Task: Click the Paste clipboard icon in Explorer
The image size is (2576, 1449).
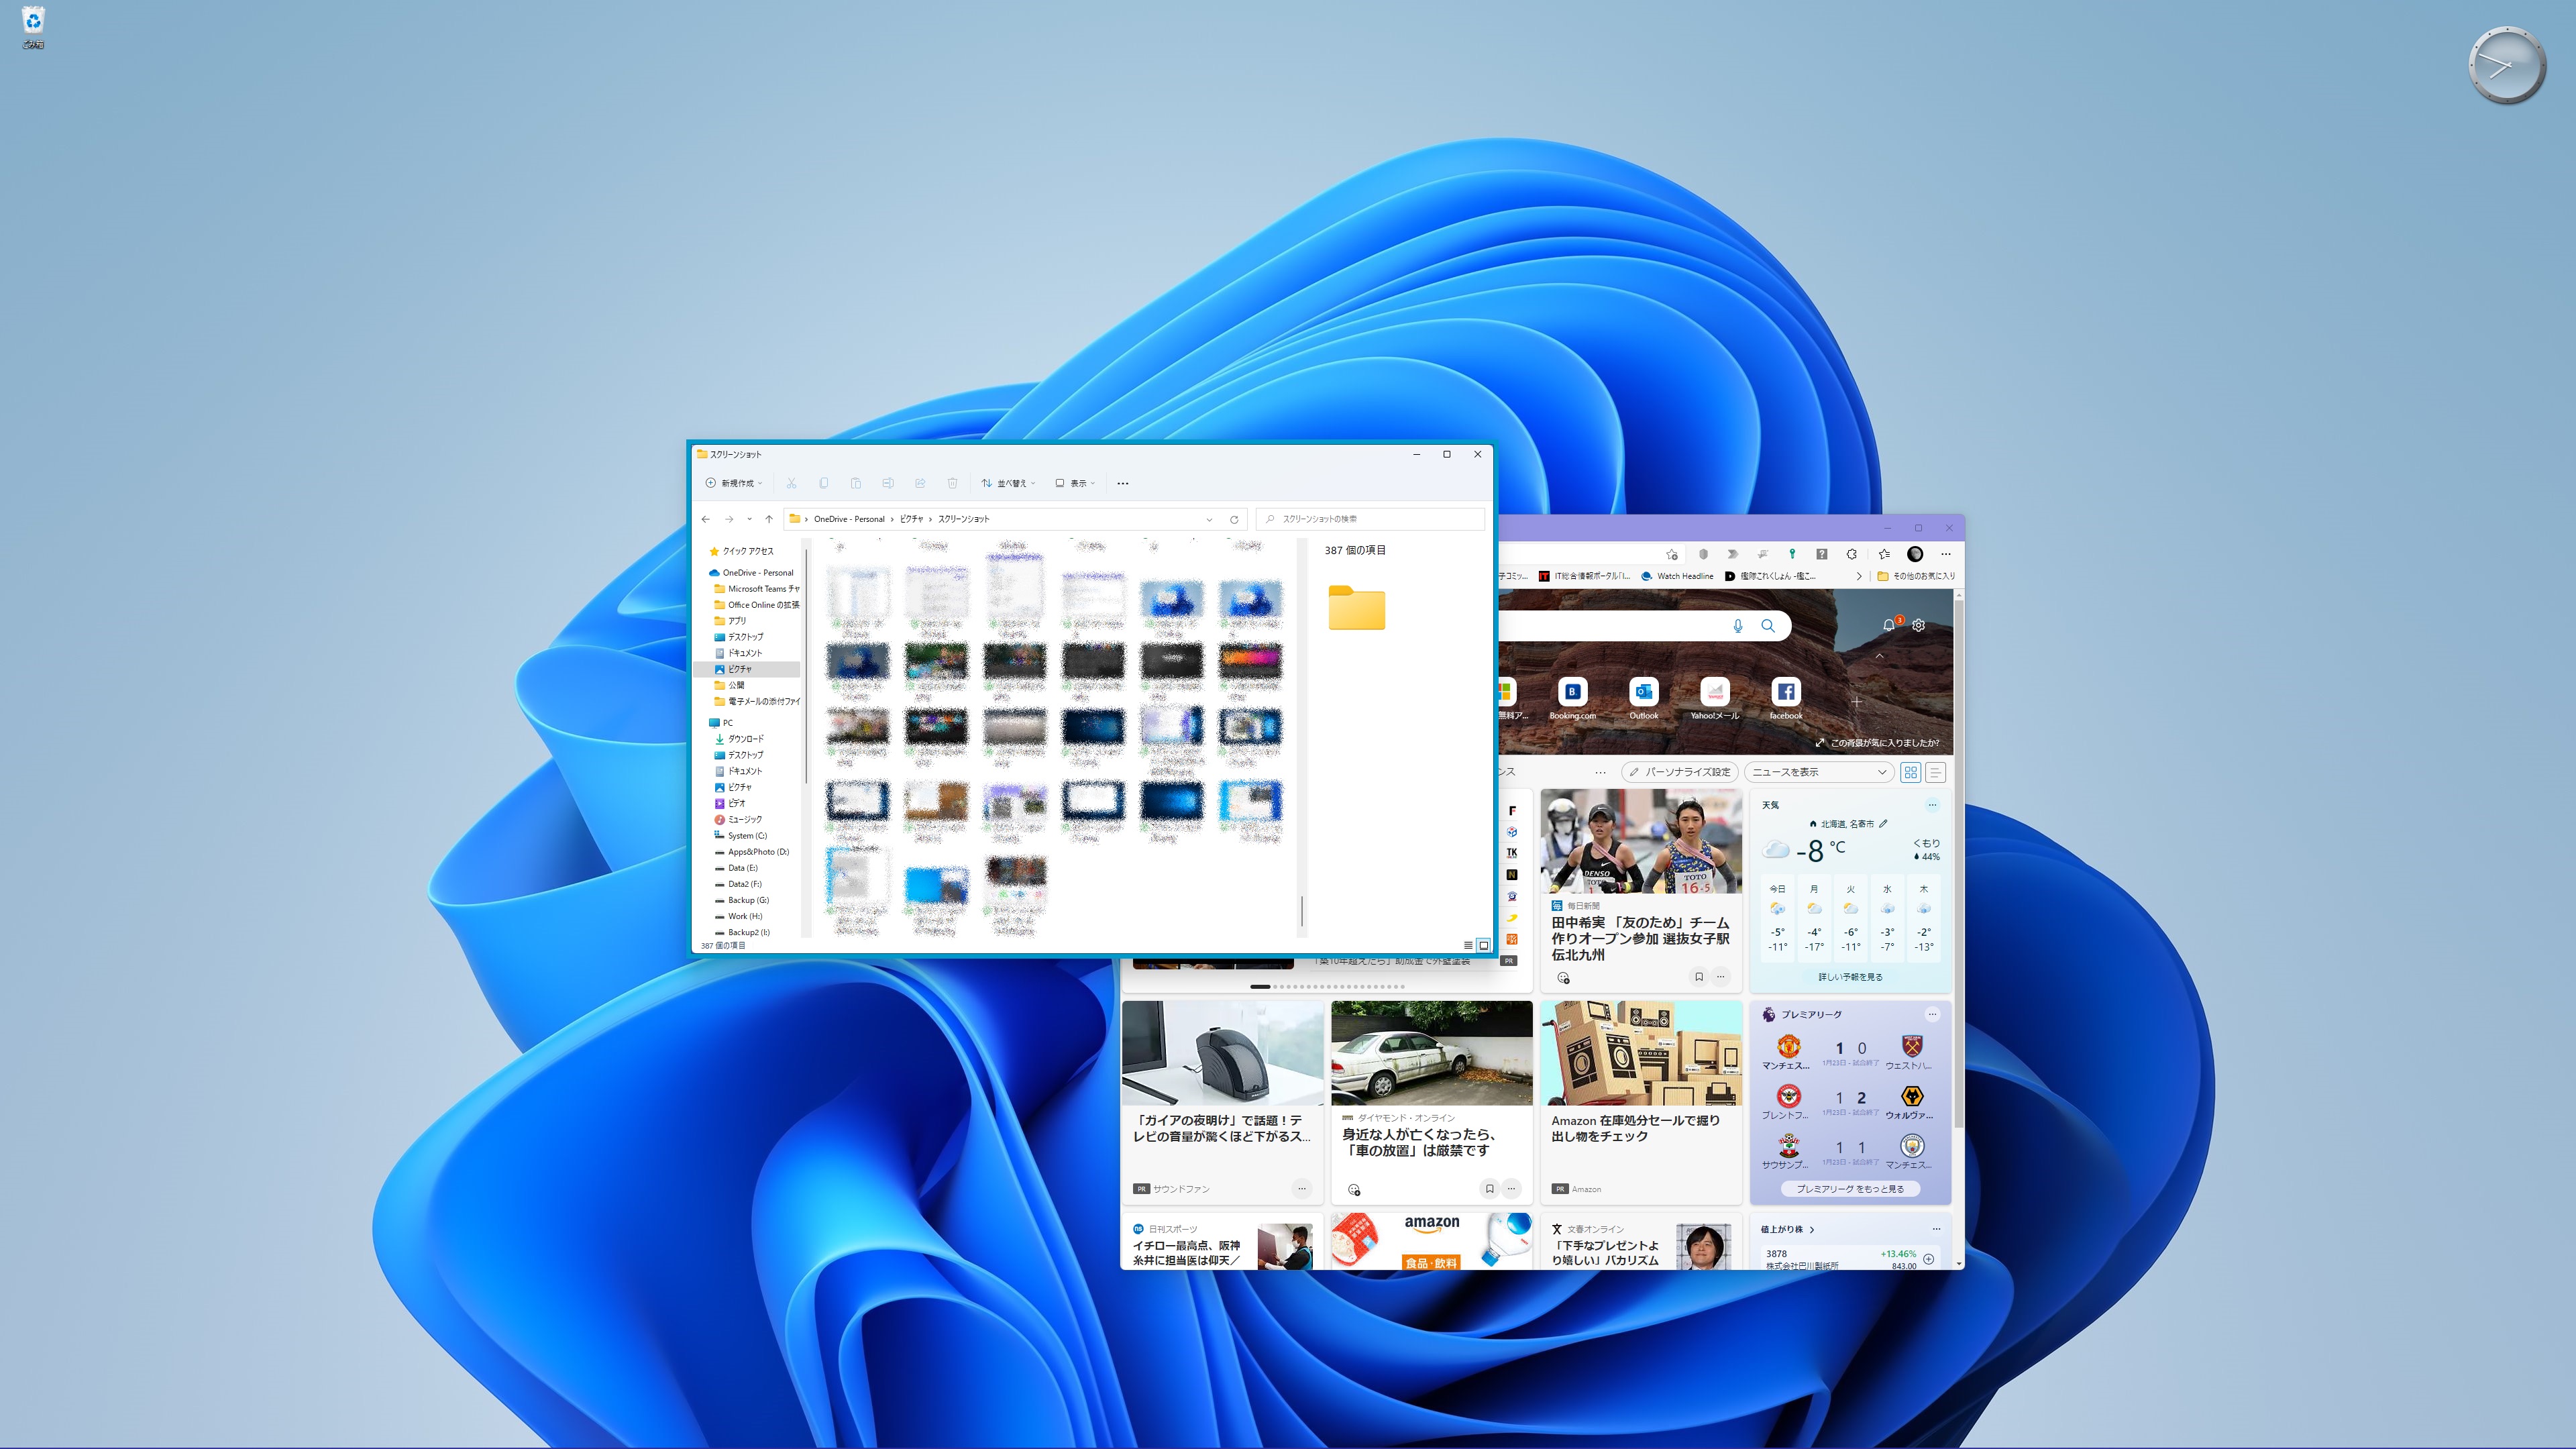Action: click(855, 483)
